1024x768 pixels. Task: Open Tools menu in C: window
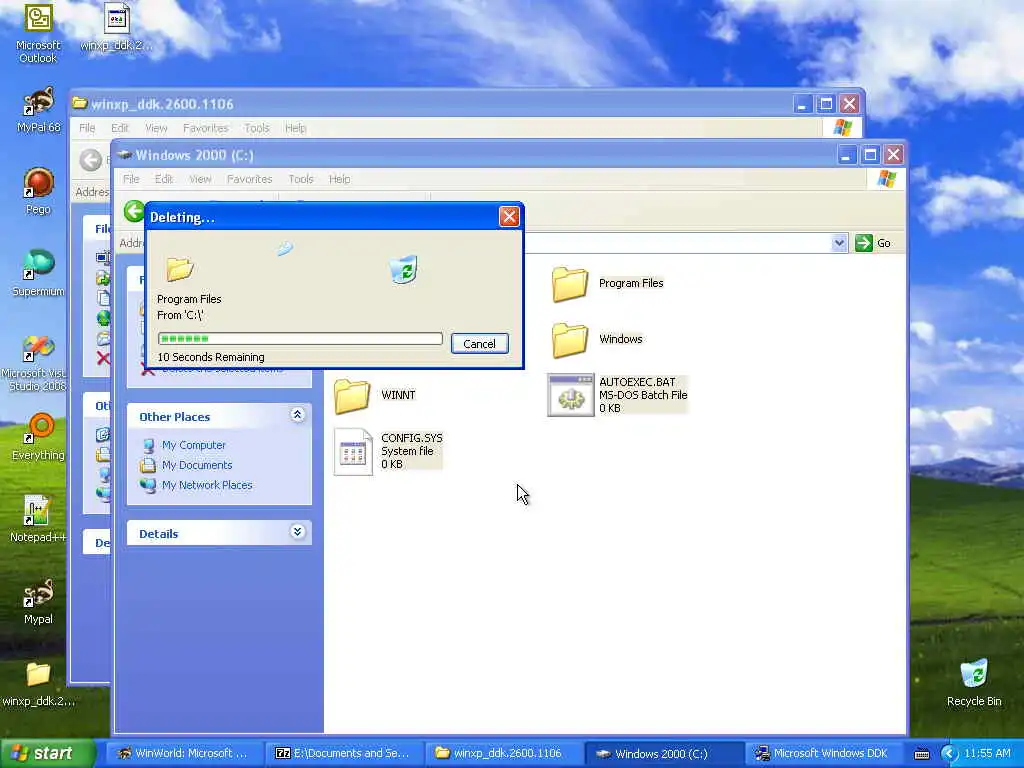point(300,179)
